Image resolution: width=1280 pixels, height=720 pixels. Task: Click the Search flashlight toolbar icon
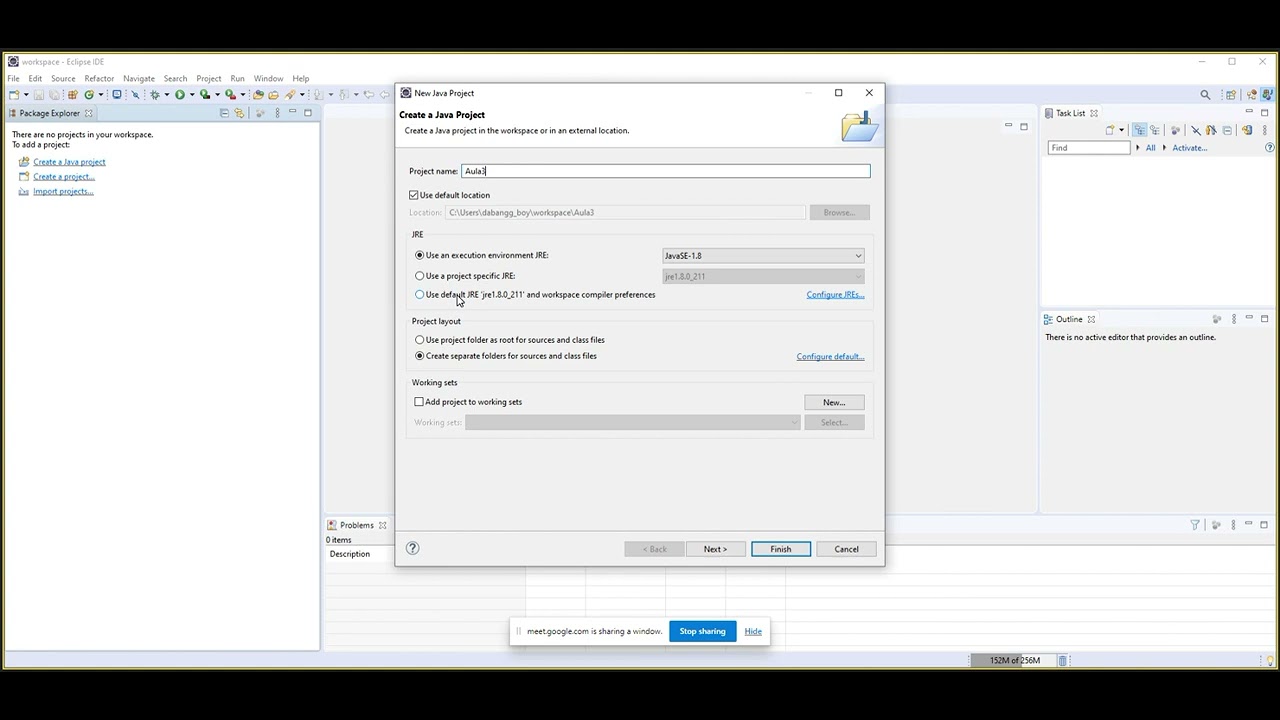(289, 95)
